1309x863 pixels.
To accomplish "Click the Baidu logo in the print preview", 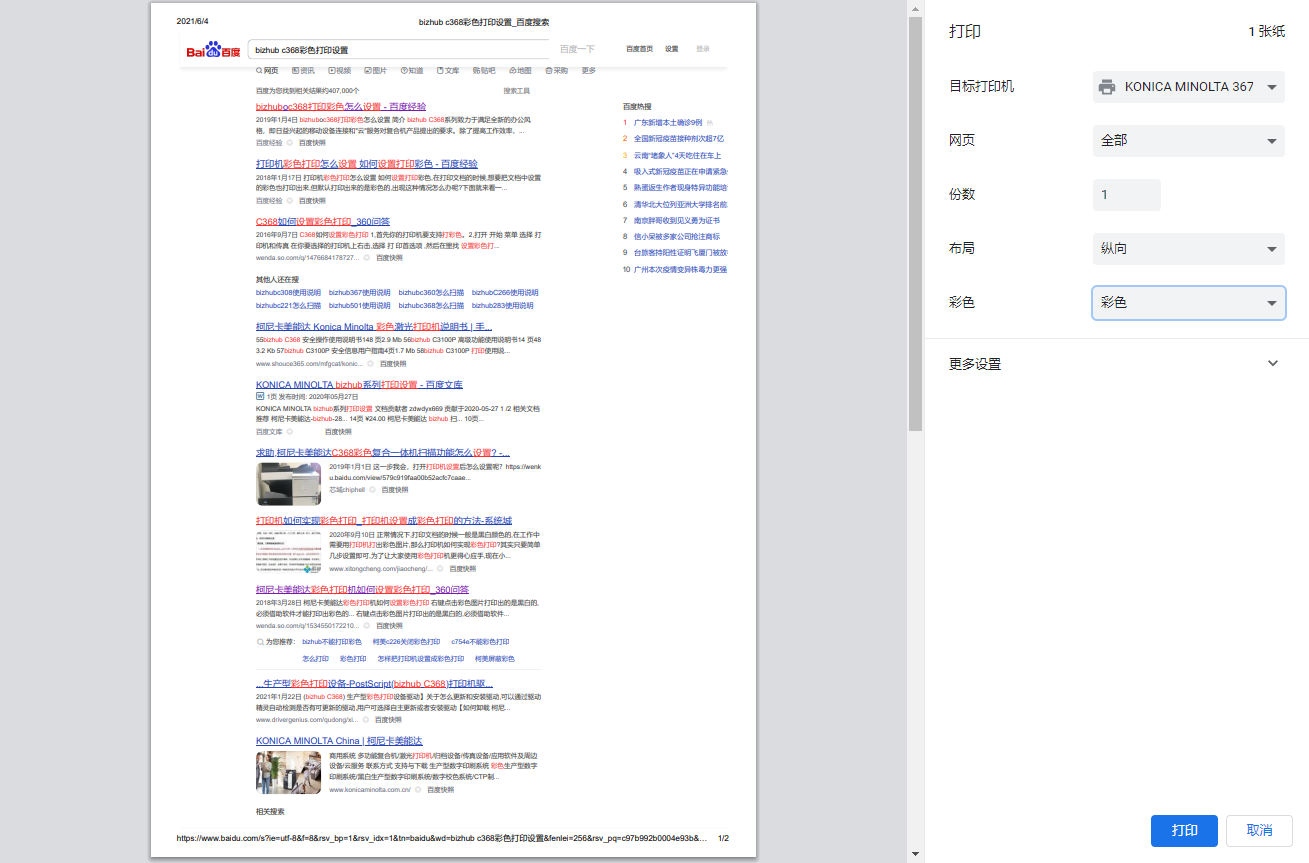I will (213, 50).
